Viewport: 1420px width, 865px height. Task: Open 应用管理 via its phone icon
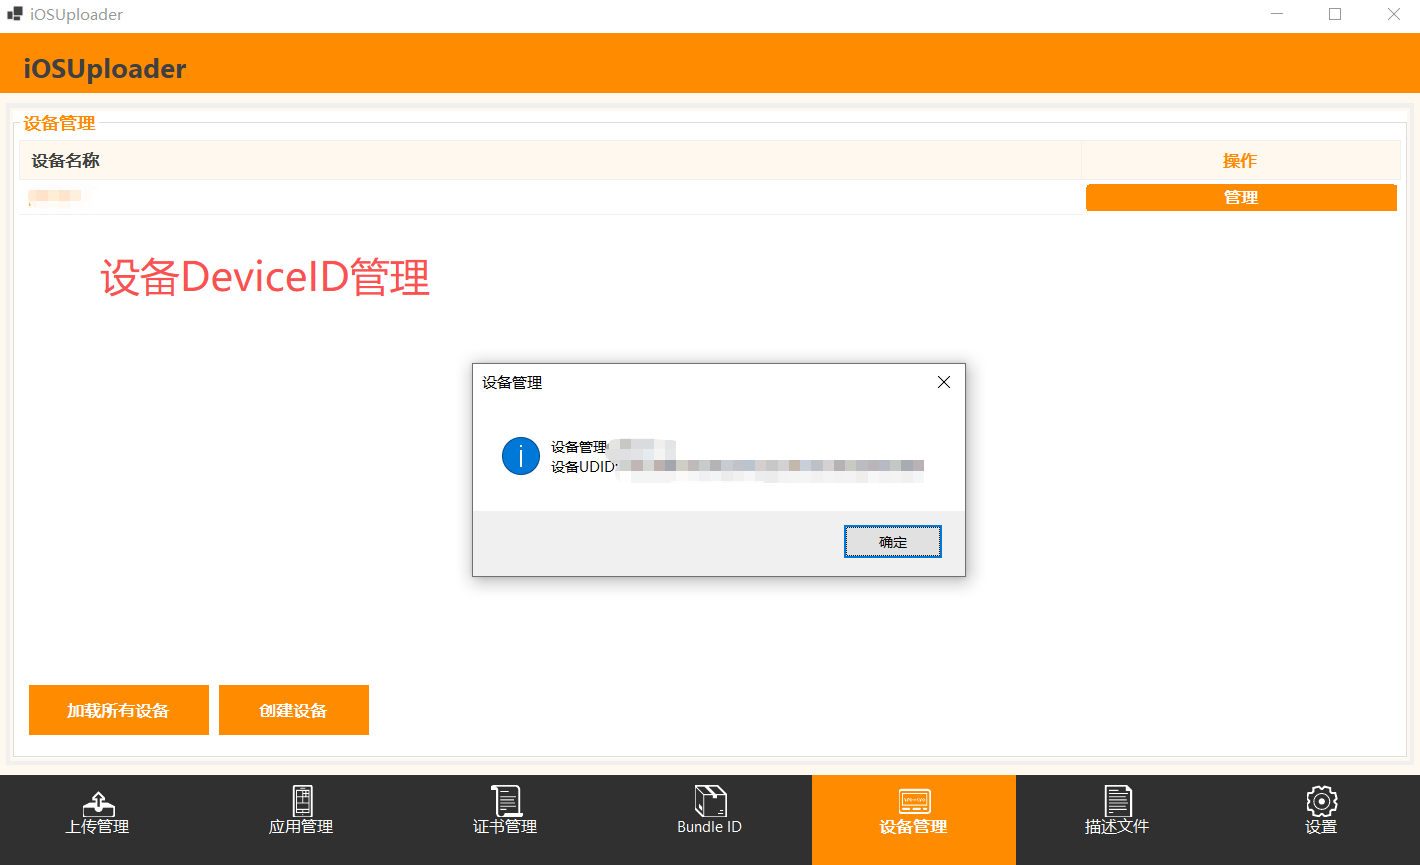tap(301, 801)
